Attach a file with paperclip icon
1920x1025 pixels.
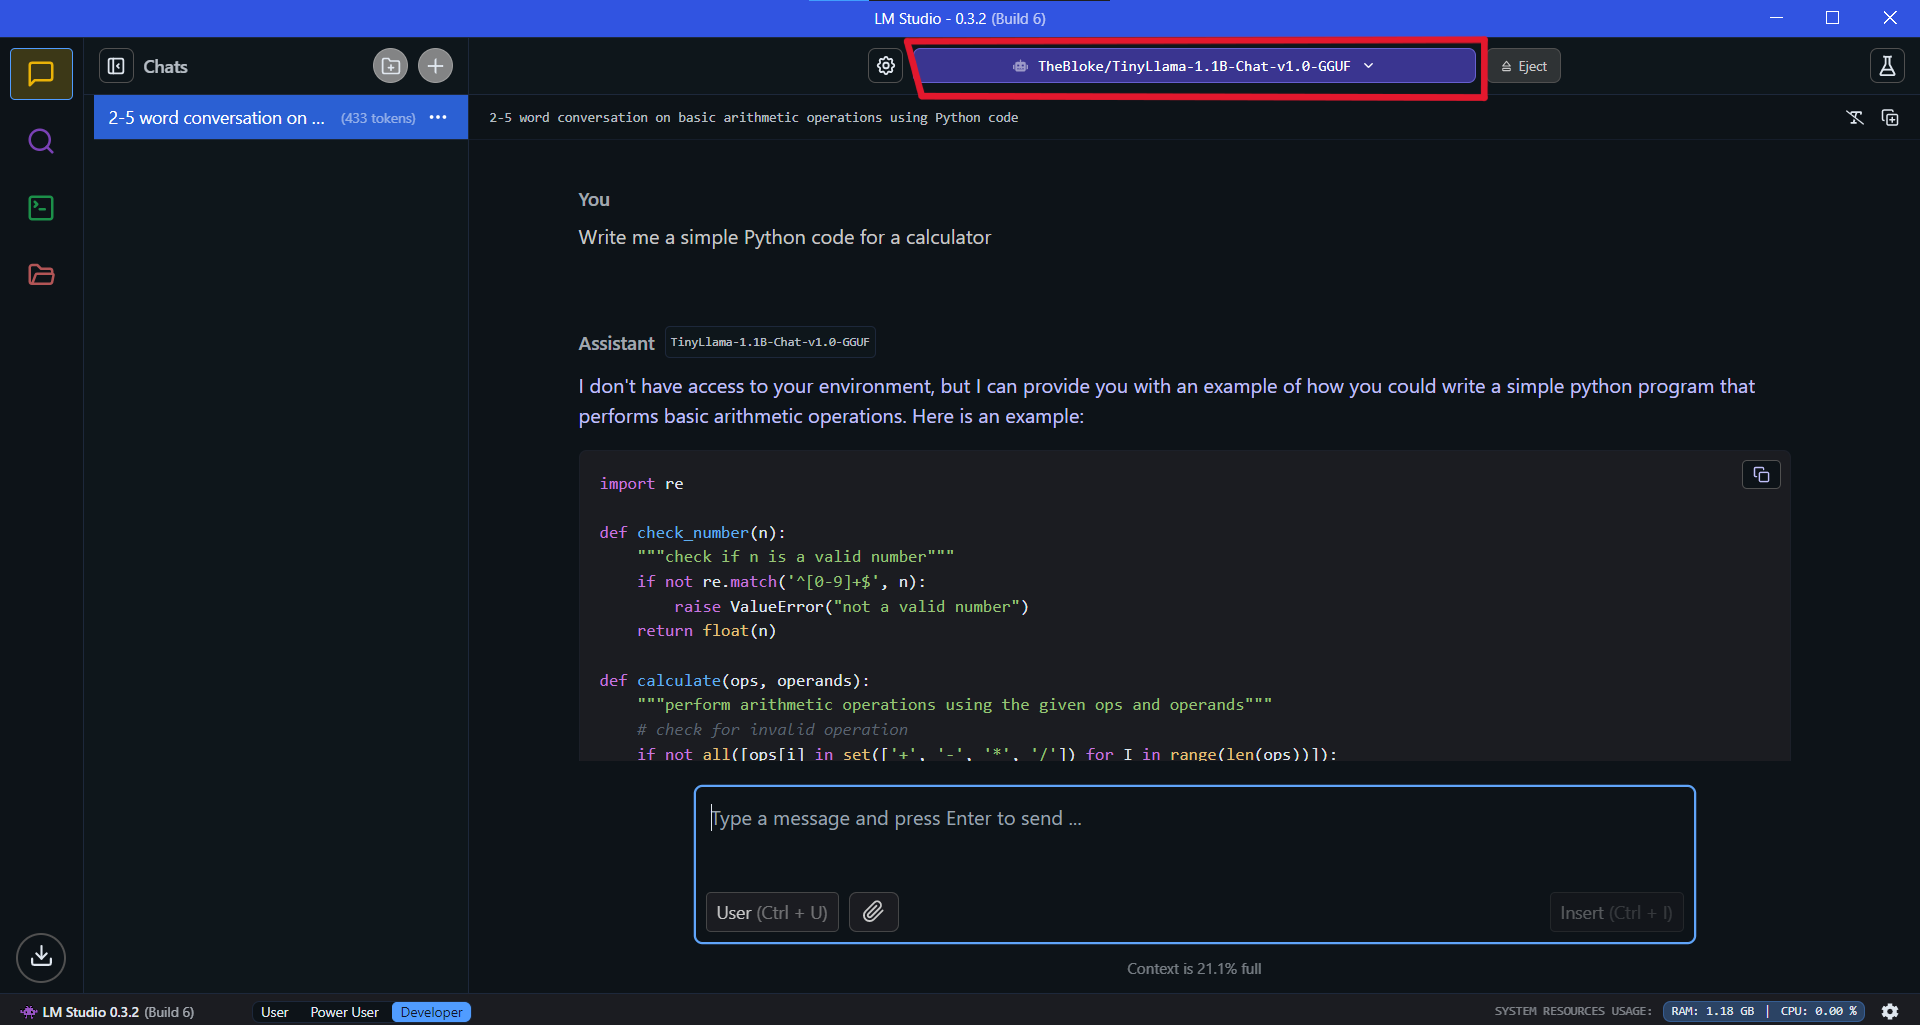[x=873, y=912]
